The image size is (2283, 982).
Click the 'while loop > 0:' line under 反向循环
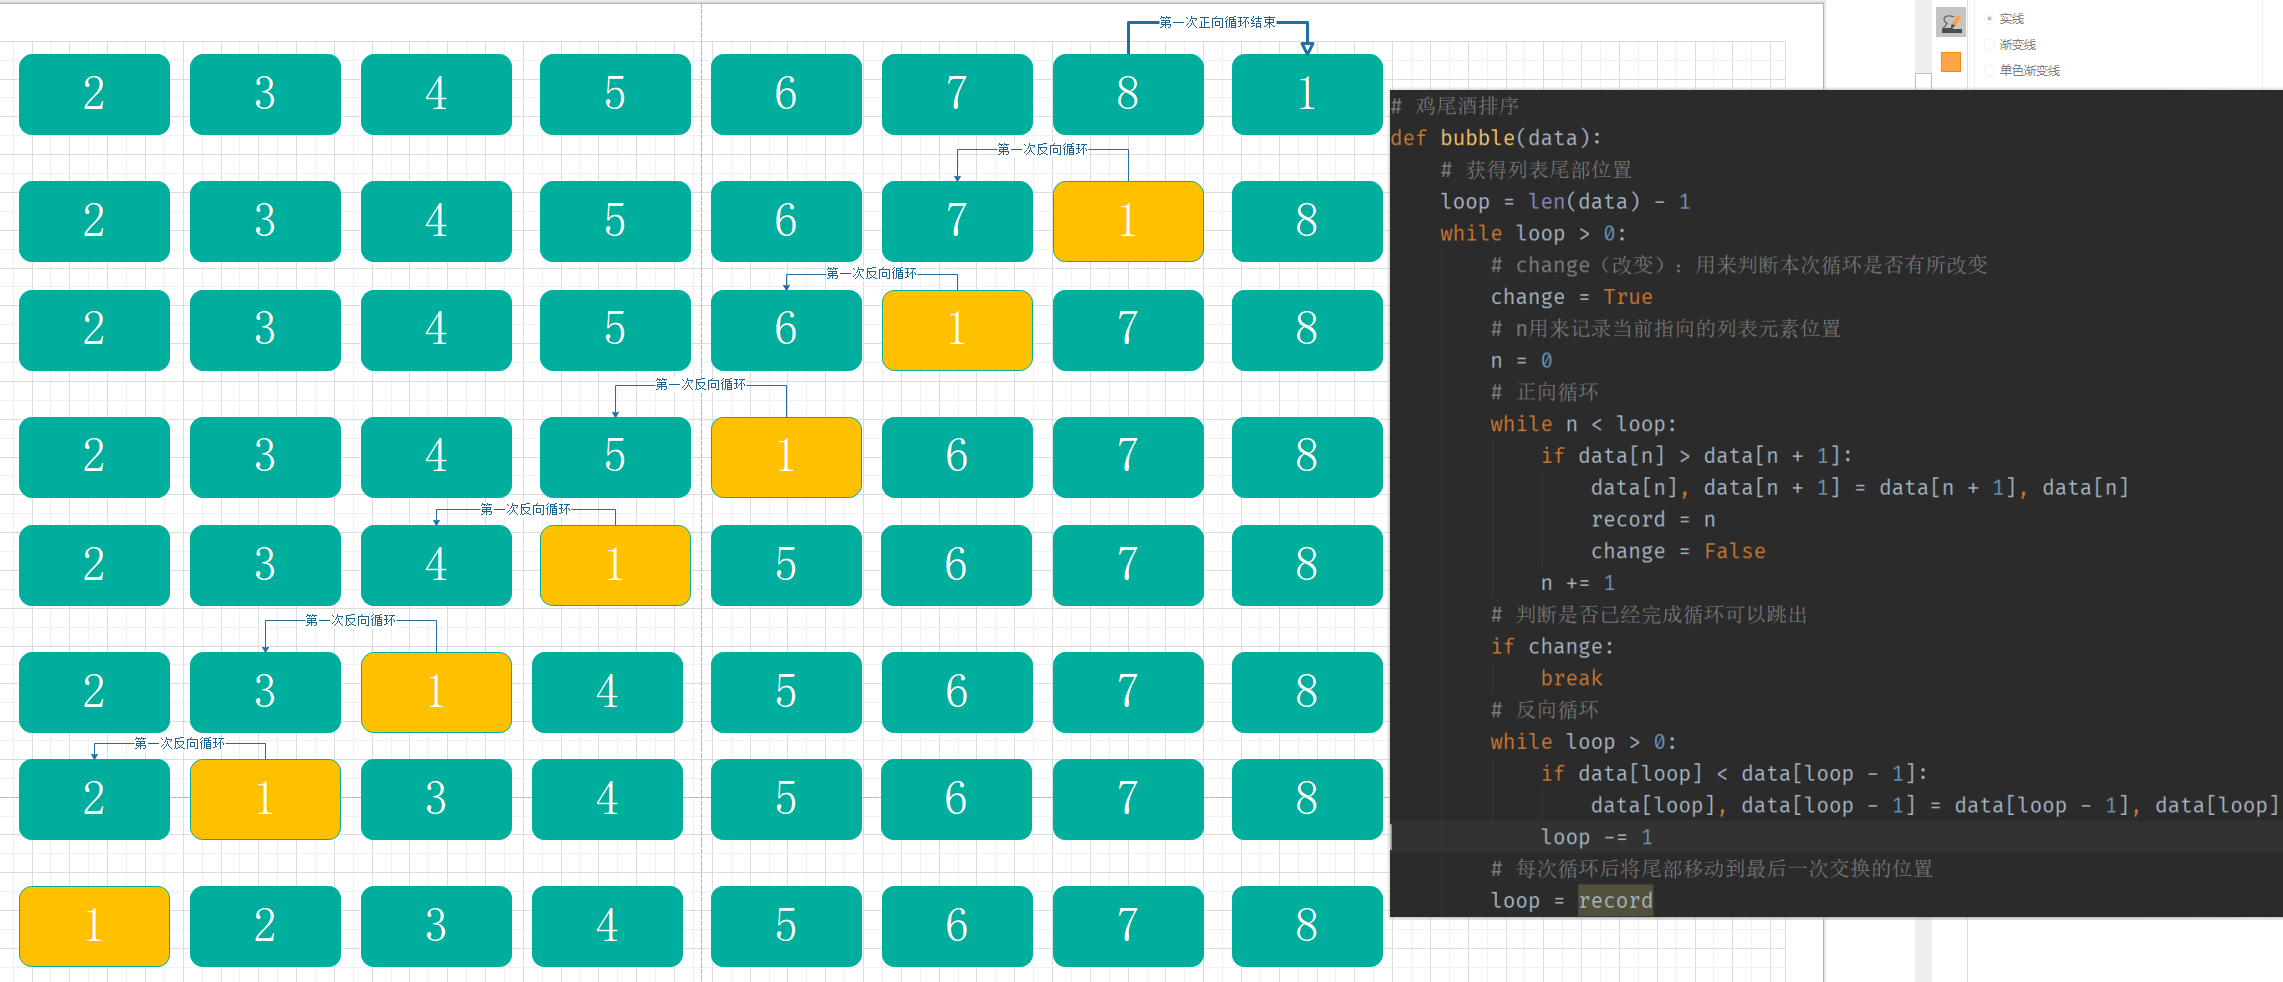pos(1583,742)
